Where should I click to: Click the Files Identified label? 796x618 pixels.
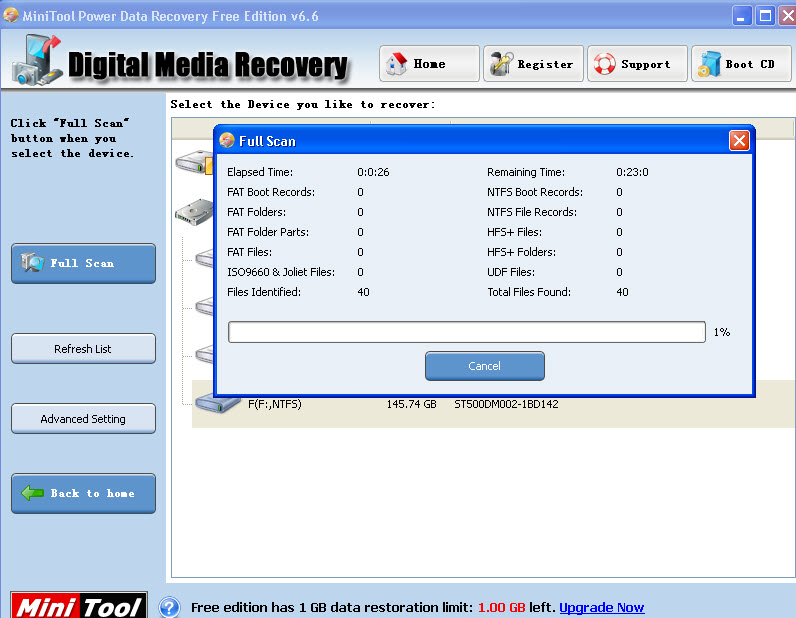(x=264, y=292)
